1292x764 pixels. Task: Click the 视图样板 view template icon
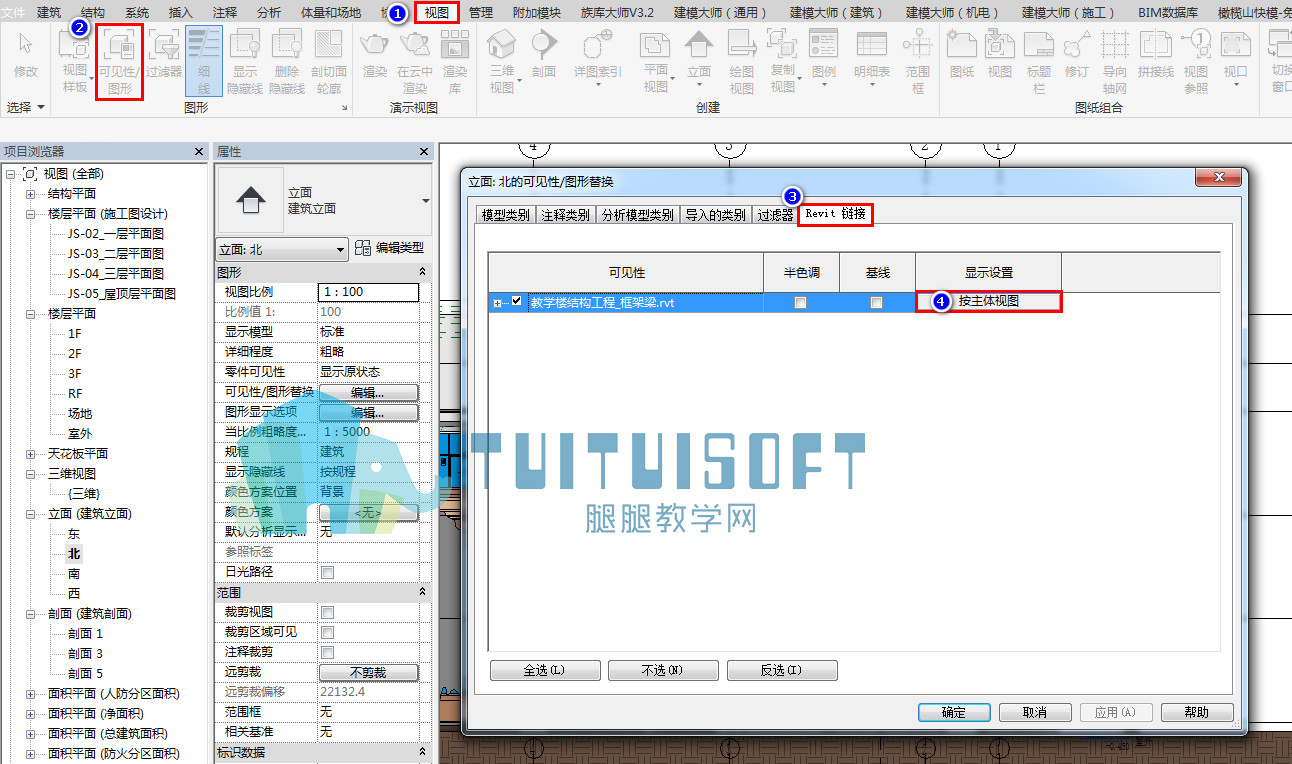(x=75, y=62)
